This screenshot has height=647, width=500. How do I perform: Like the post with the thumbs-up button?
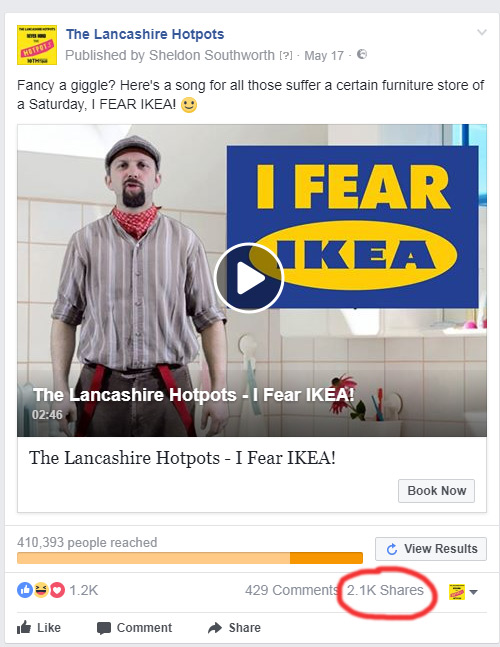[39, 628]
